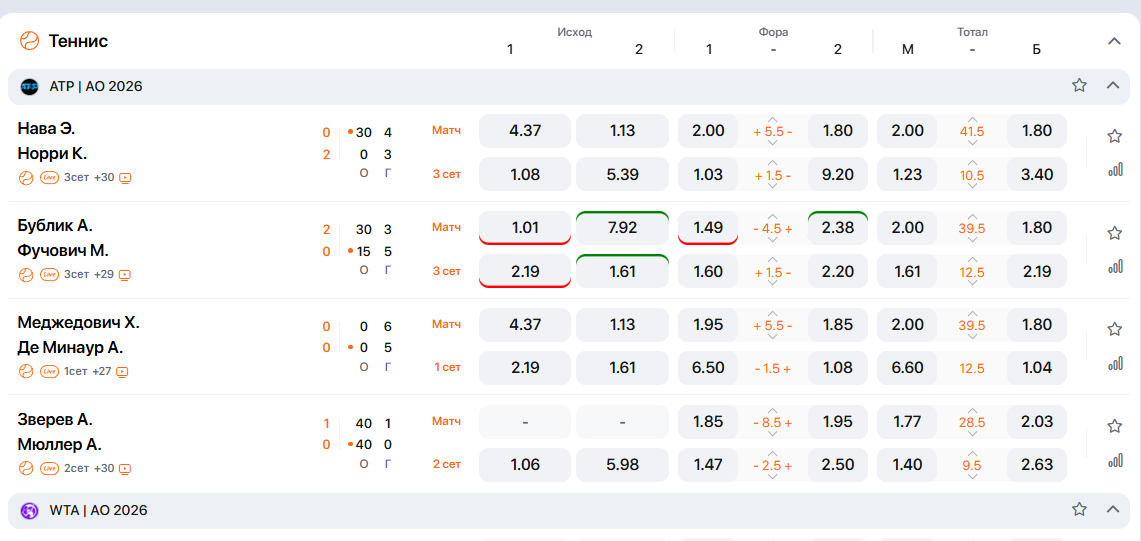Open video stream for Нава vs Норри

click(125, 179)
